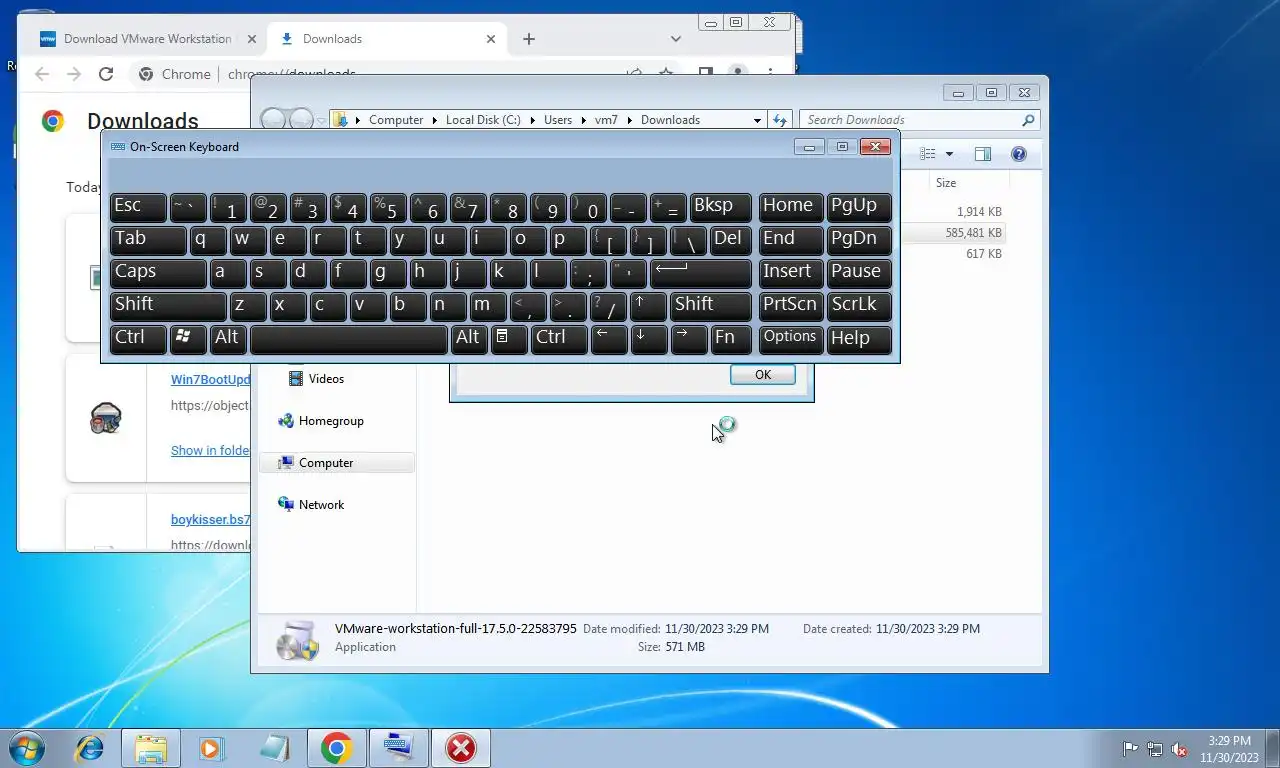
Task: Select Homegroup in the Explorer navigation pane
Action: click(331, 421)
